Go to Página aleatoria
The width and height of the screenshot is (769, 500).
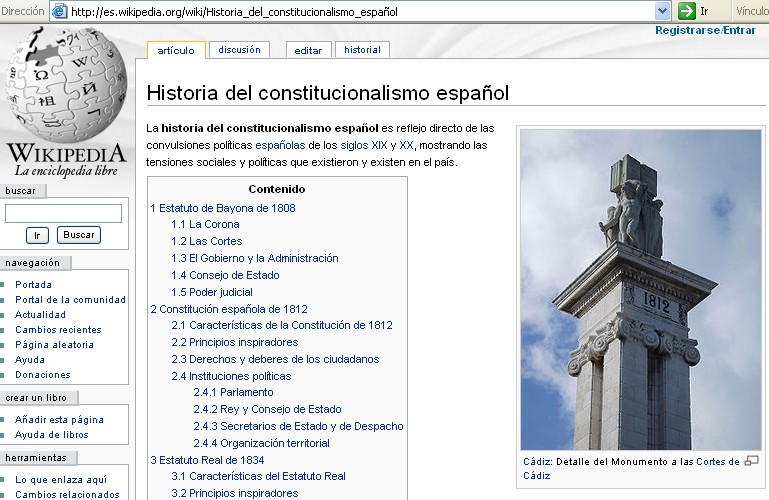point(54,345)
